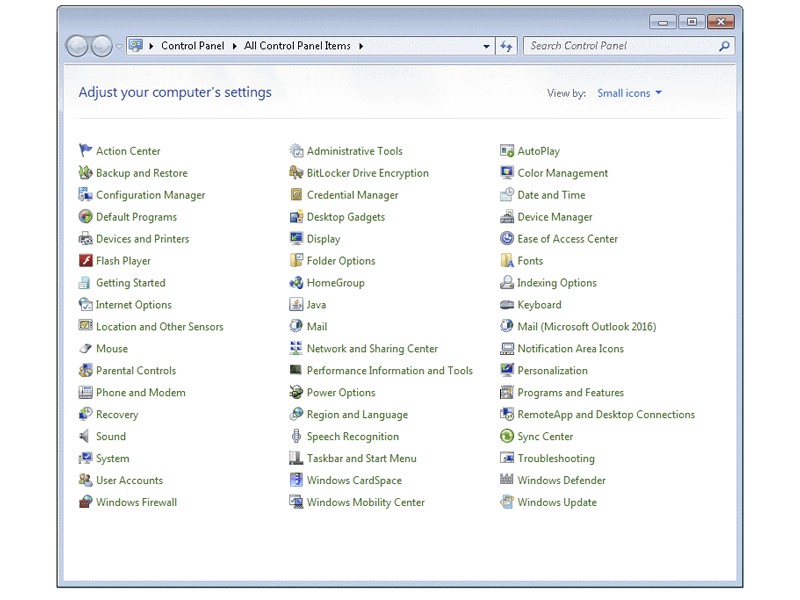This screenshot has height=600, width=800.
Task: Open the Recovery link
Action: [117, 414]
